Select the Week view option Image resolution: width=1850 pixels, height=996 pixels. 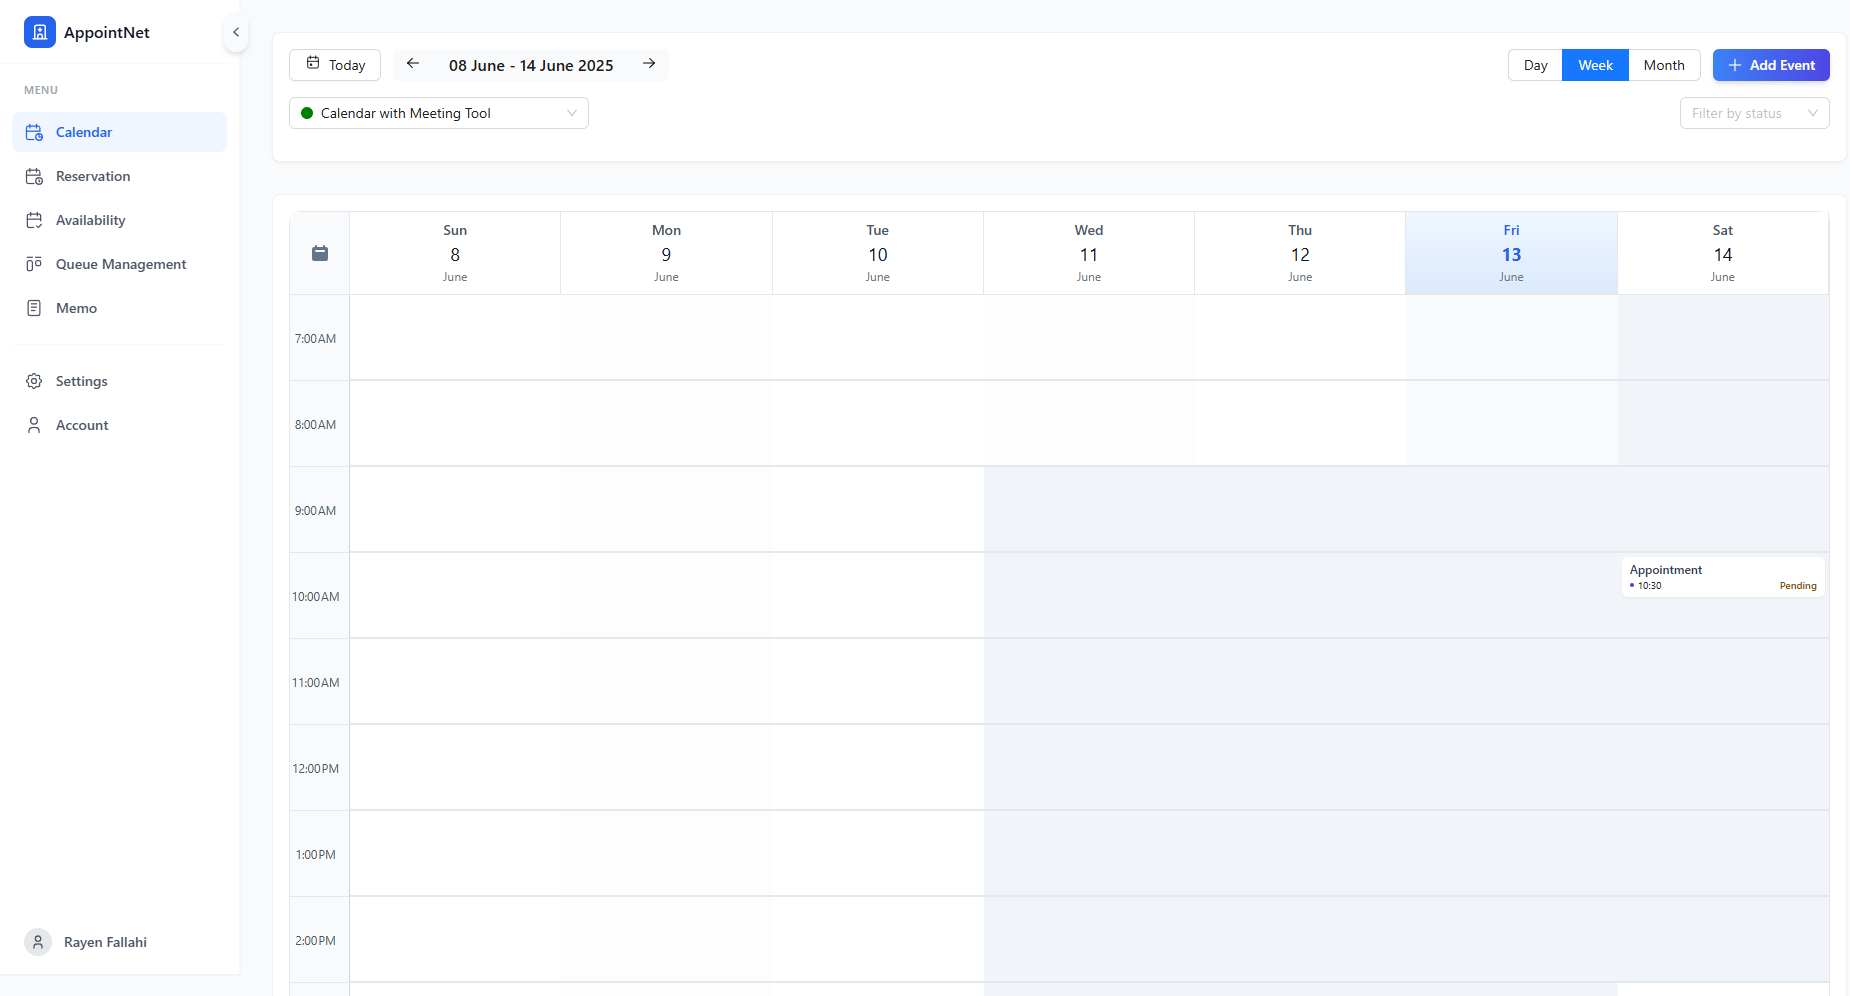click(1595, 65)
